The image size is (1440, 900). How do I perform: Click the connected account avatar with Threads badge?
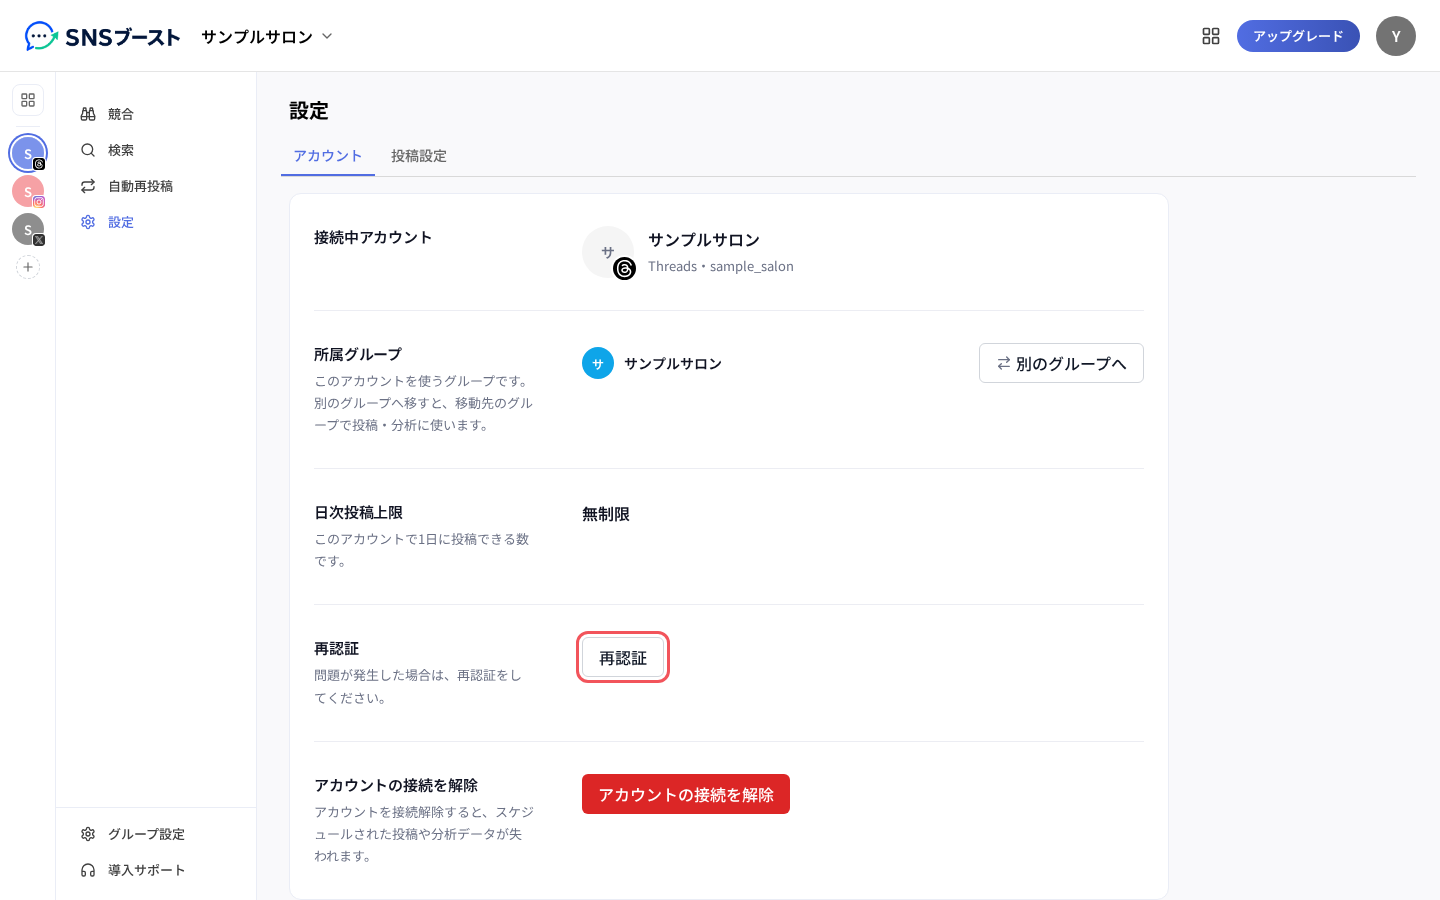point(608,252)
